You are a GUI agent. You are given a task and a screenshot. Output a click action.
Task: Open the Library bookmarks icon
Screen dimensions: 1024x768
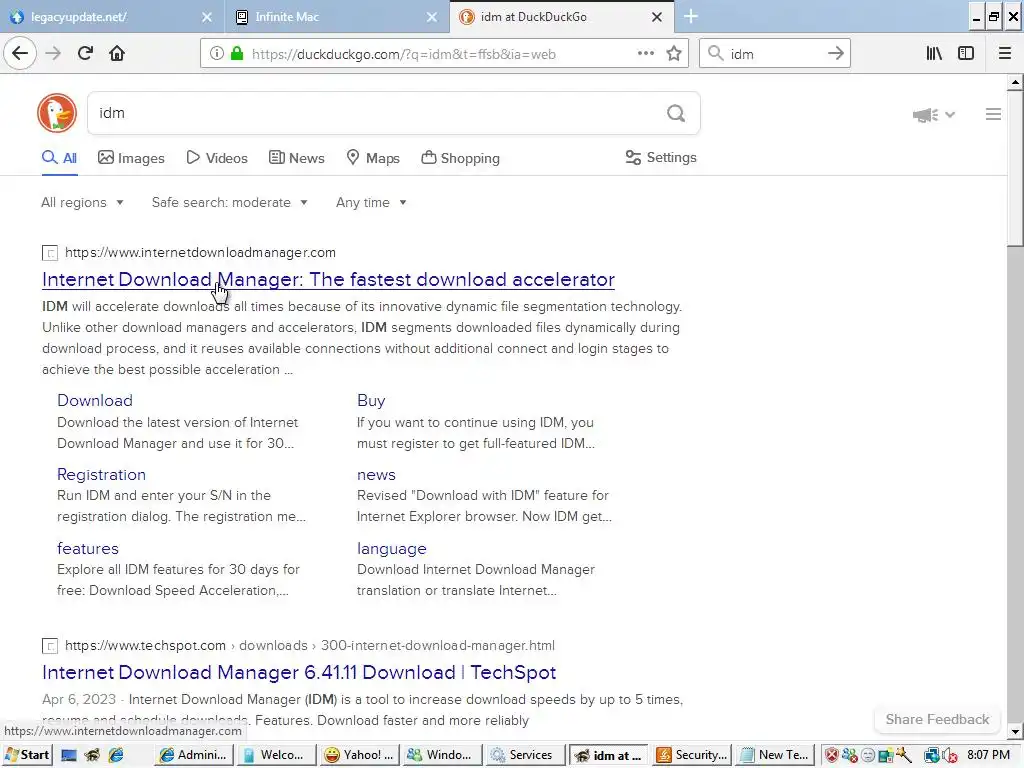(934, 54)
